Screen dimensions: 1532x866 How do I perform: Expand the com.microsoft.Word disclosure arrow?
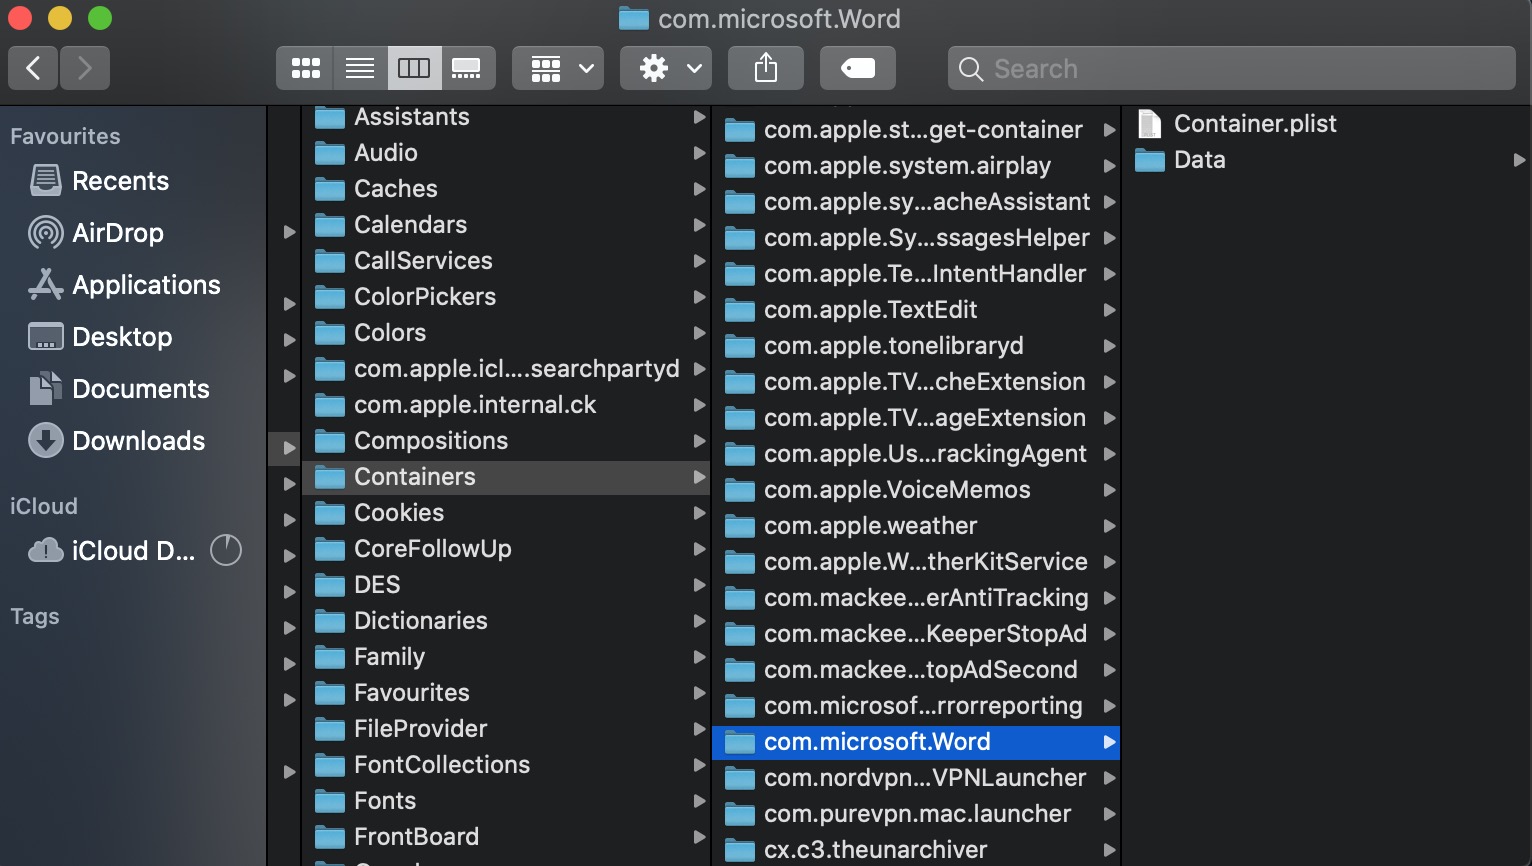point(1109,742)
